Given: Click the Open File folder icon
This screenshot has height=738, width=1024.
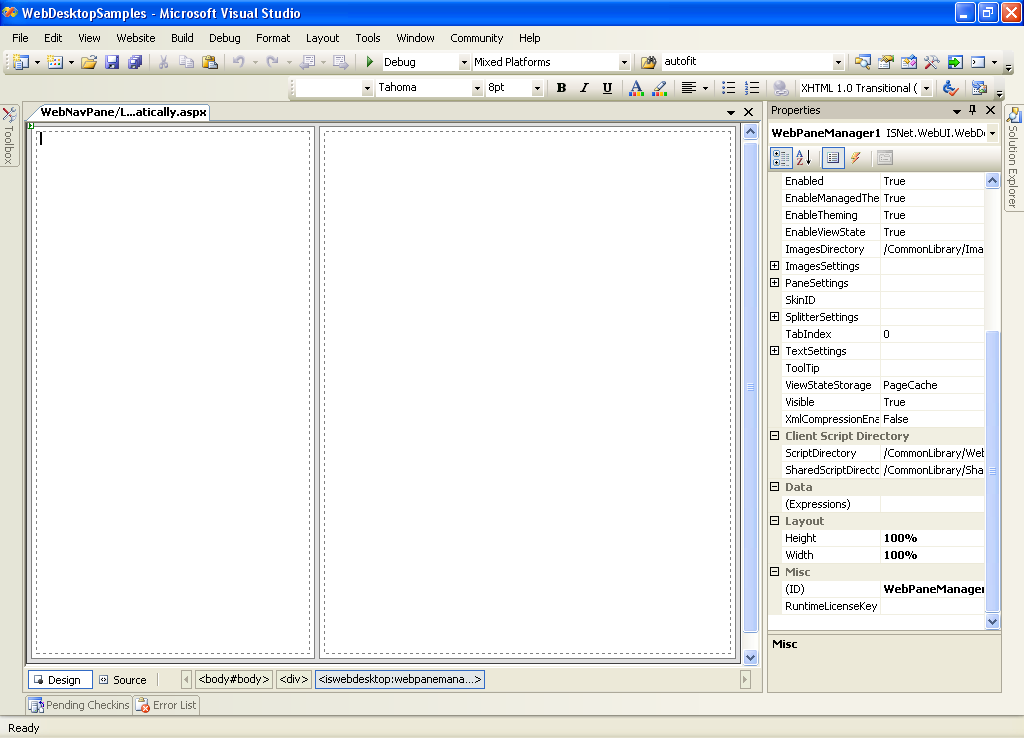Looking at the screenshot, I should 89,62.
